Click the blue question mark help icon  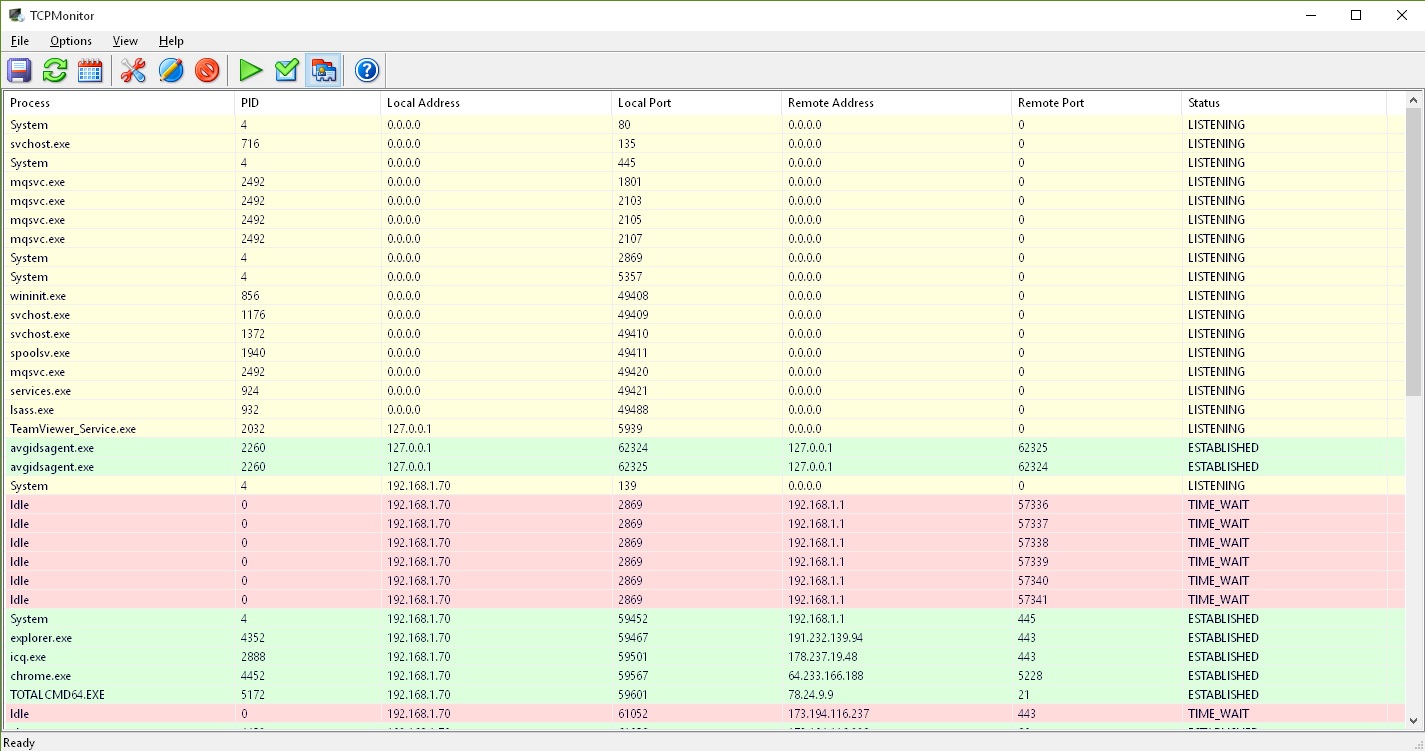tap(367, 70)
